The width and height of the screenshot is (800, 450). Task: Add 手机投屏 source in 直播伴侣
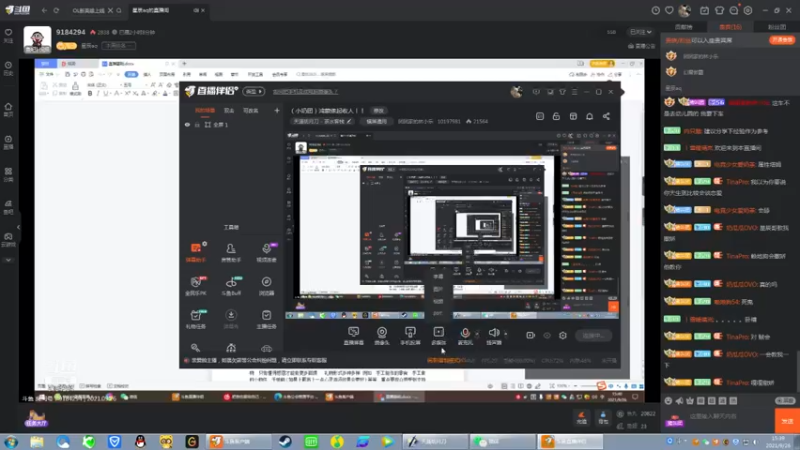point(410,336)
